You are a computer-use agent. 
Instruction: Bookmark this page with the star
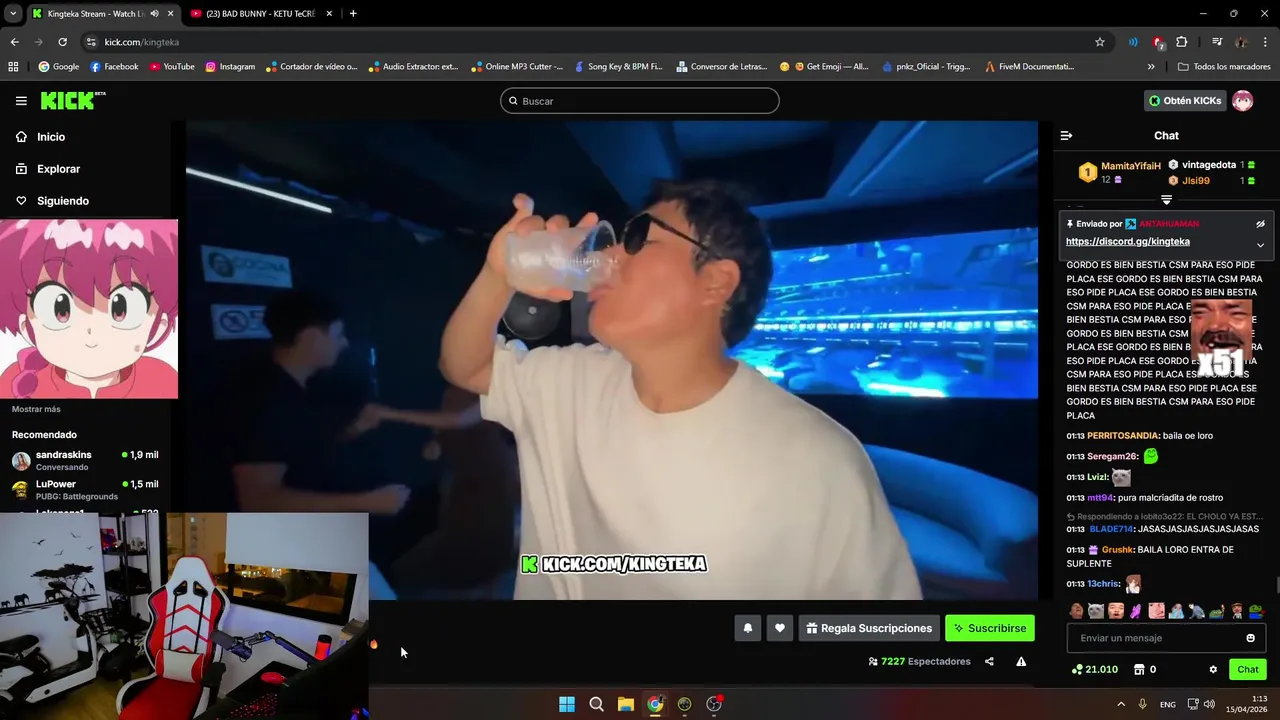1100,42
